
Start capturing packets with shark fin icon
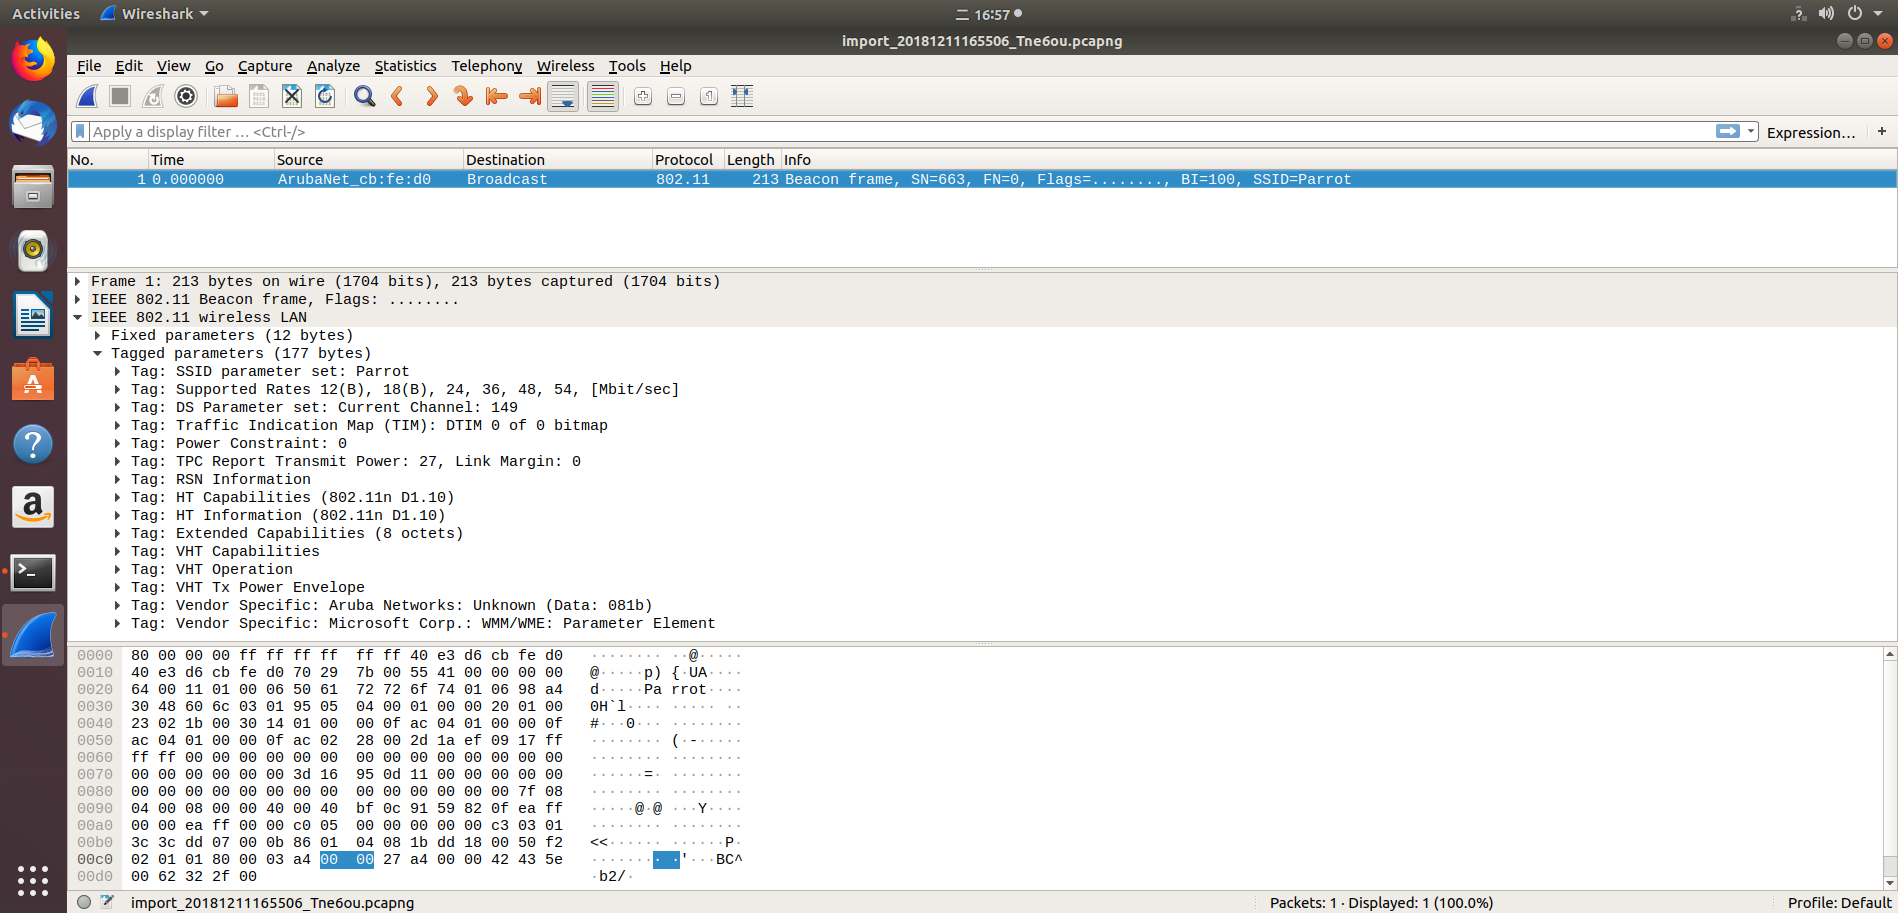88,96
